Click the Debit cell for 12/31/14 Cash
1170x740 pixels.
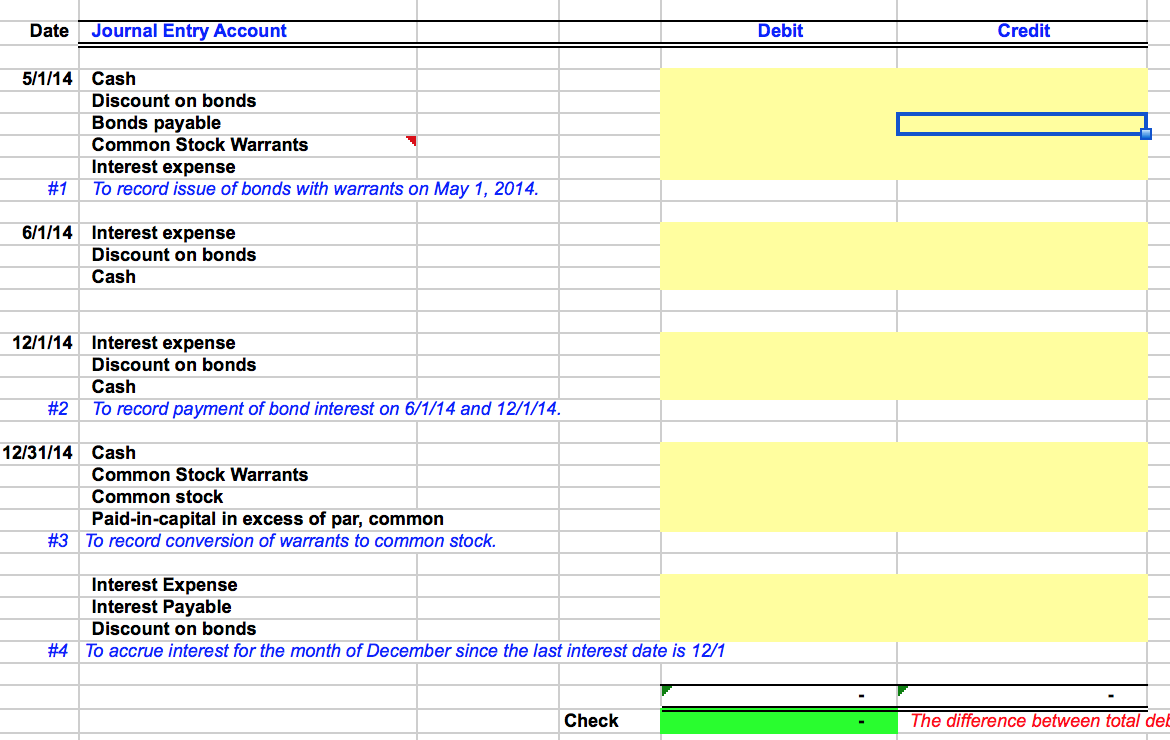click(779, 454)
